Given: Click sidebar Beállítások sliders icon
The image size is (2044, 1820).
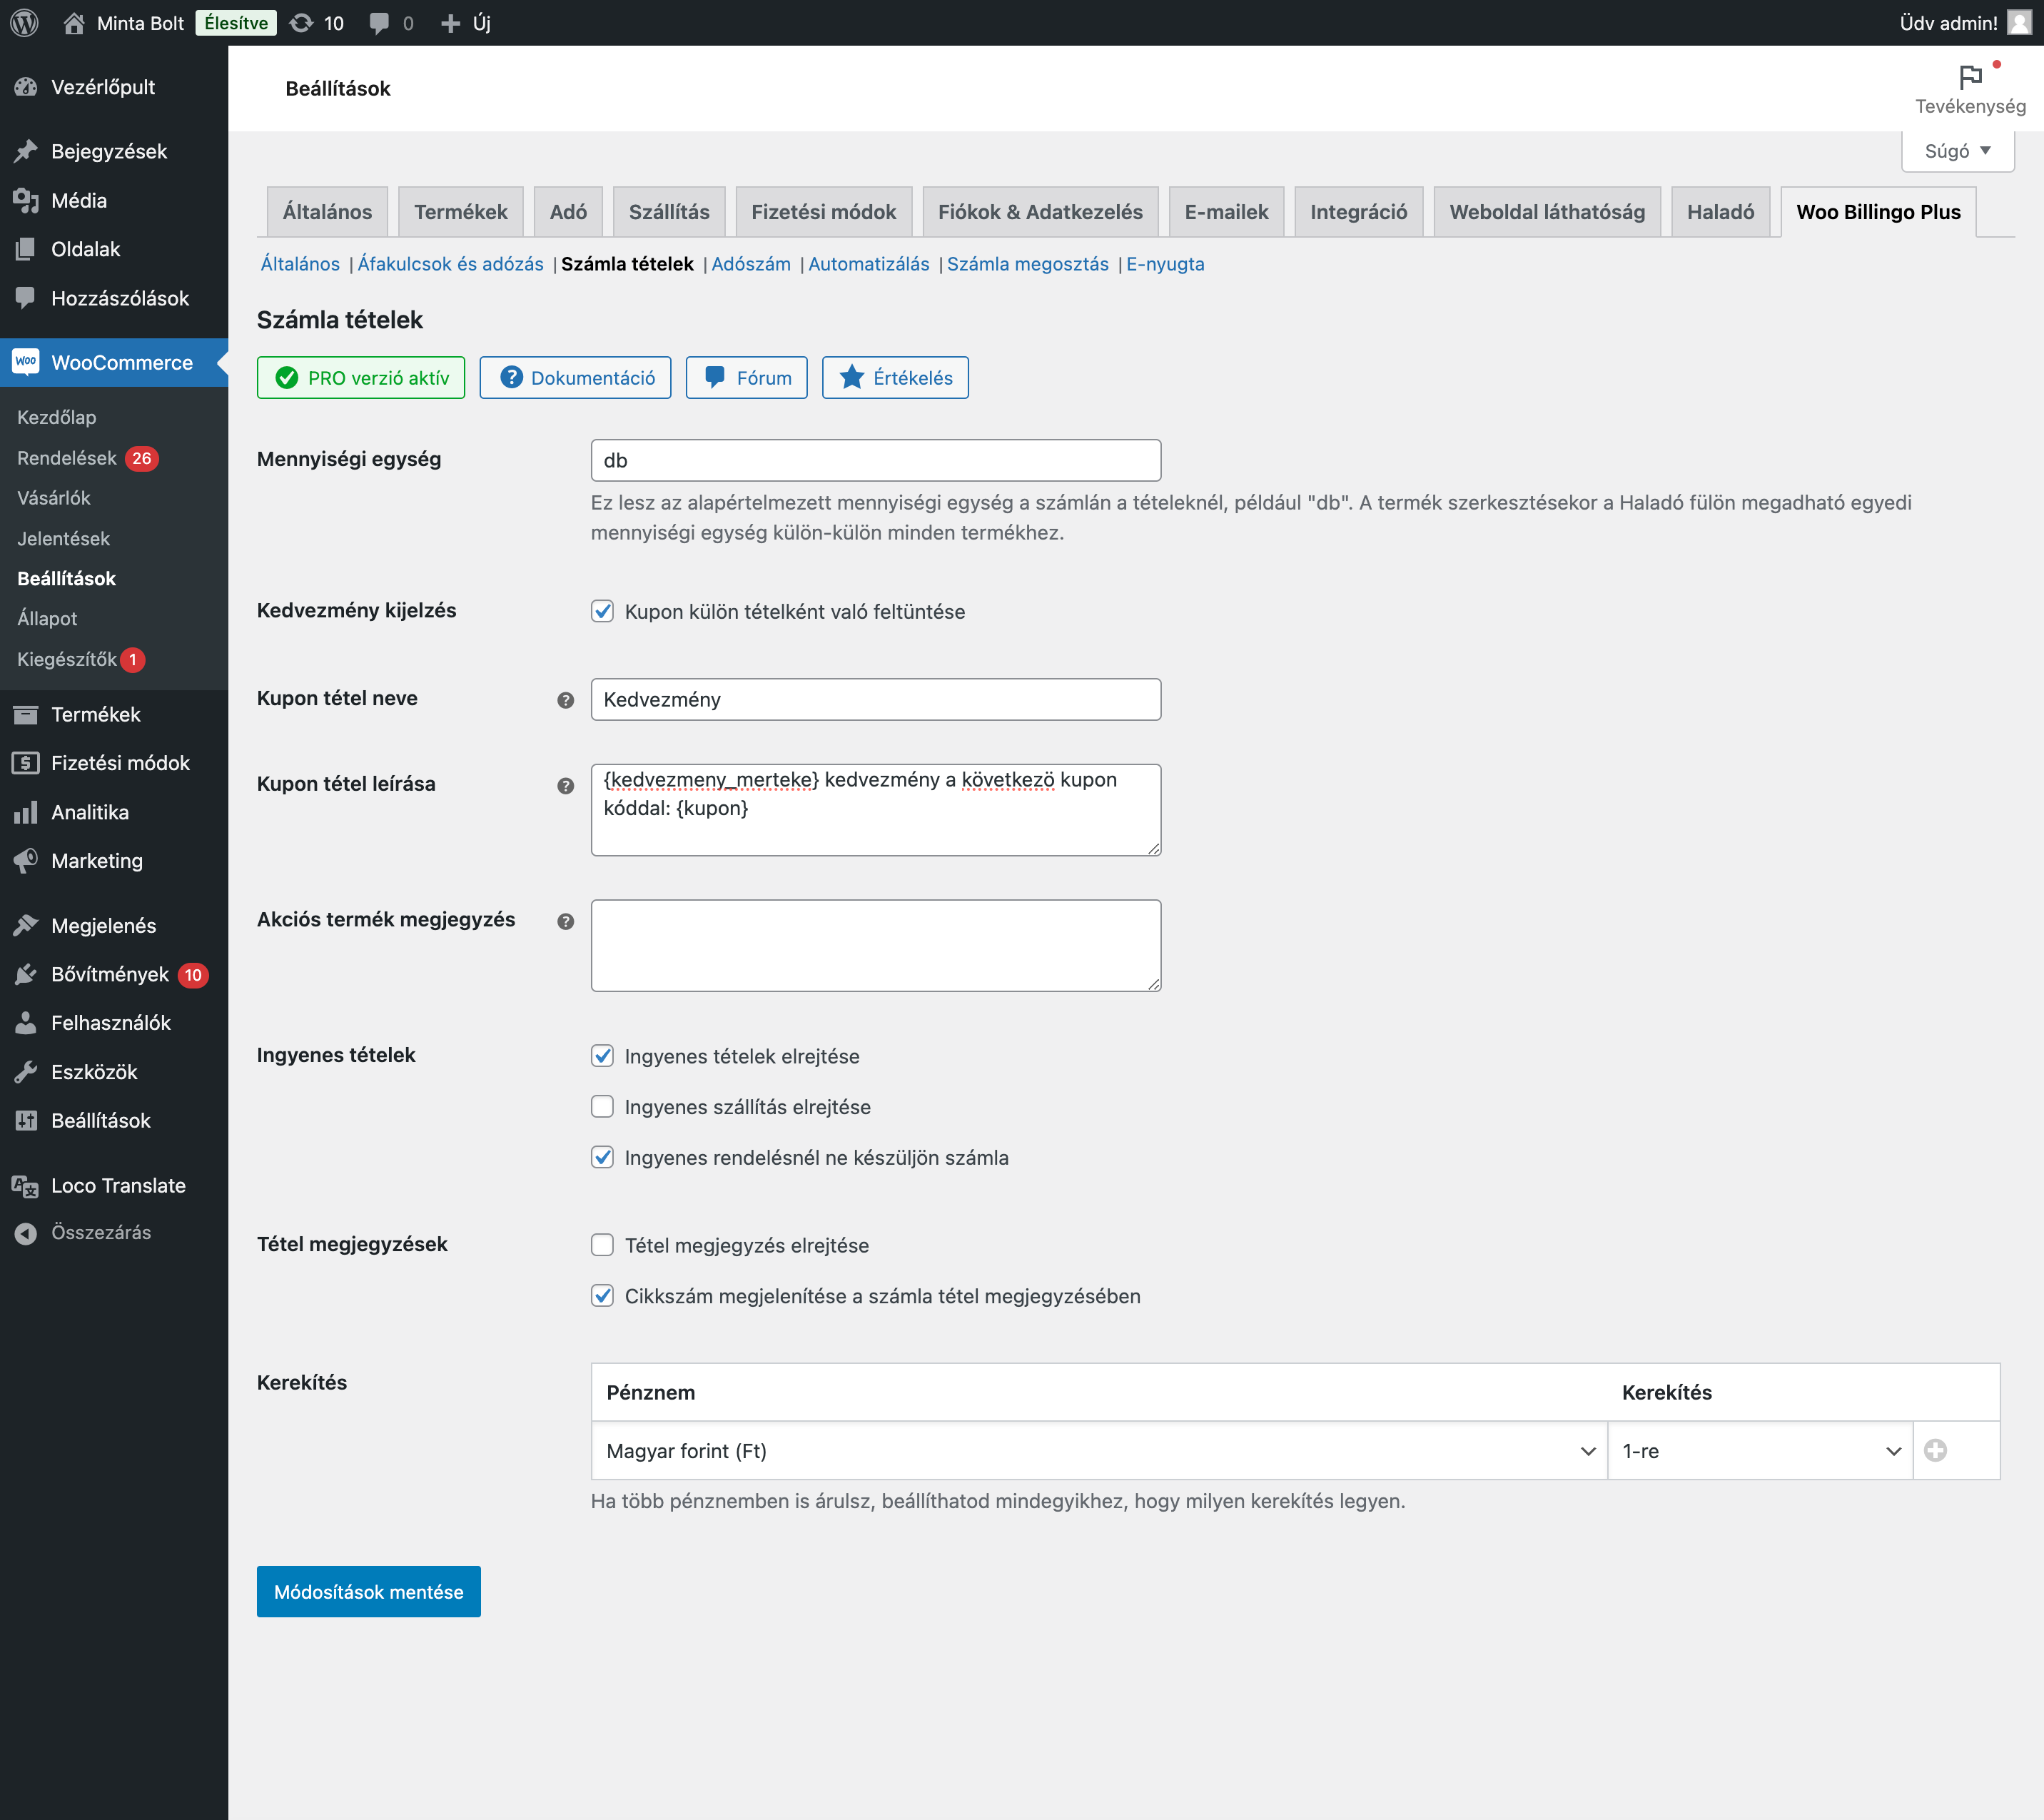Looking at the screenshot, I should tap(26, 1120).
